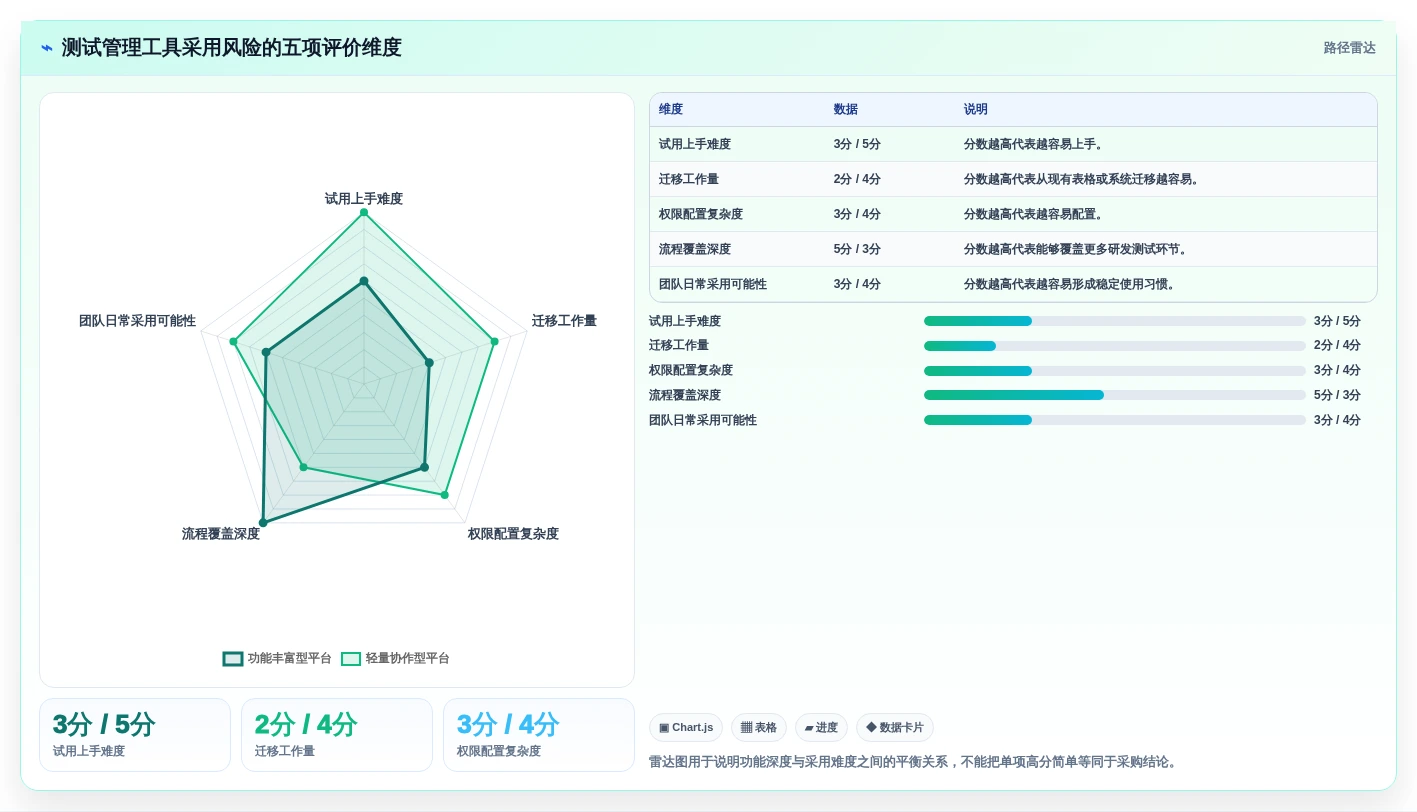This screenshot has height=812, width=1417.
Task: Click radar axis label 流程覆盖深度
Action: [x=221, y=534]
